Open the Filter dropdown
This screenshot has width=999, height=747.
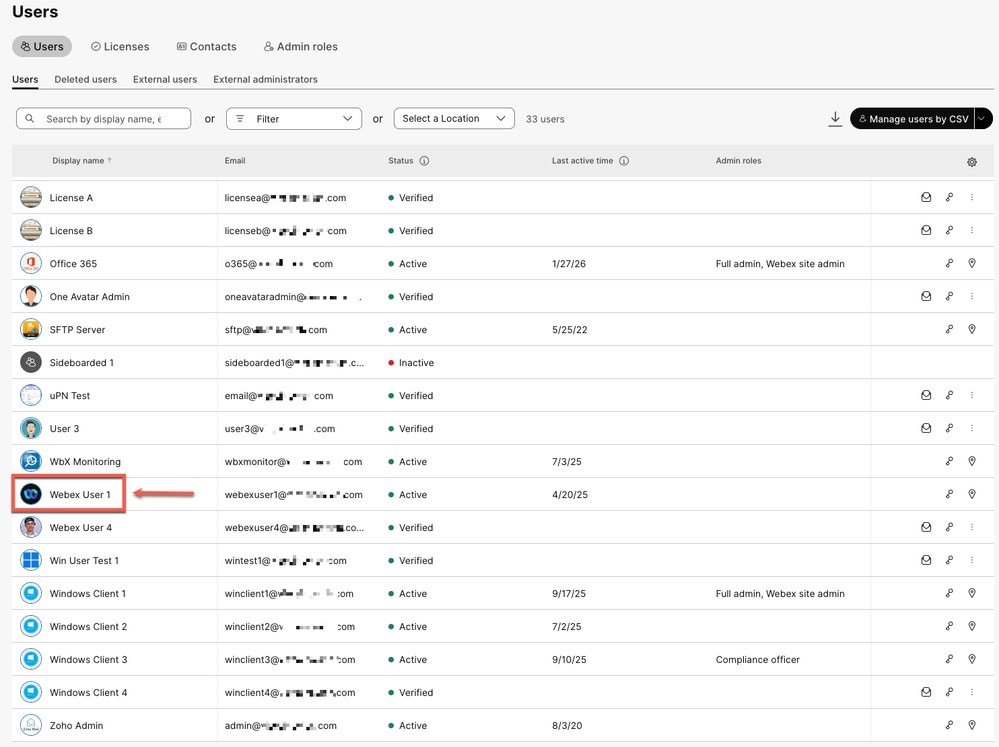[293, 118]
